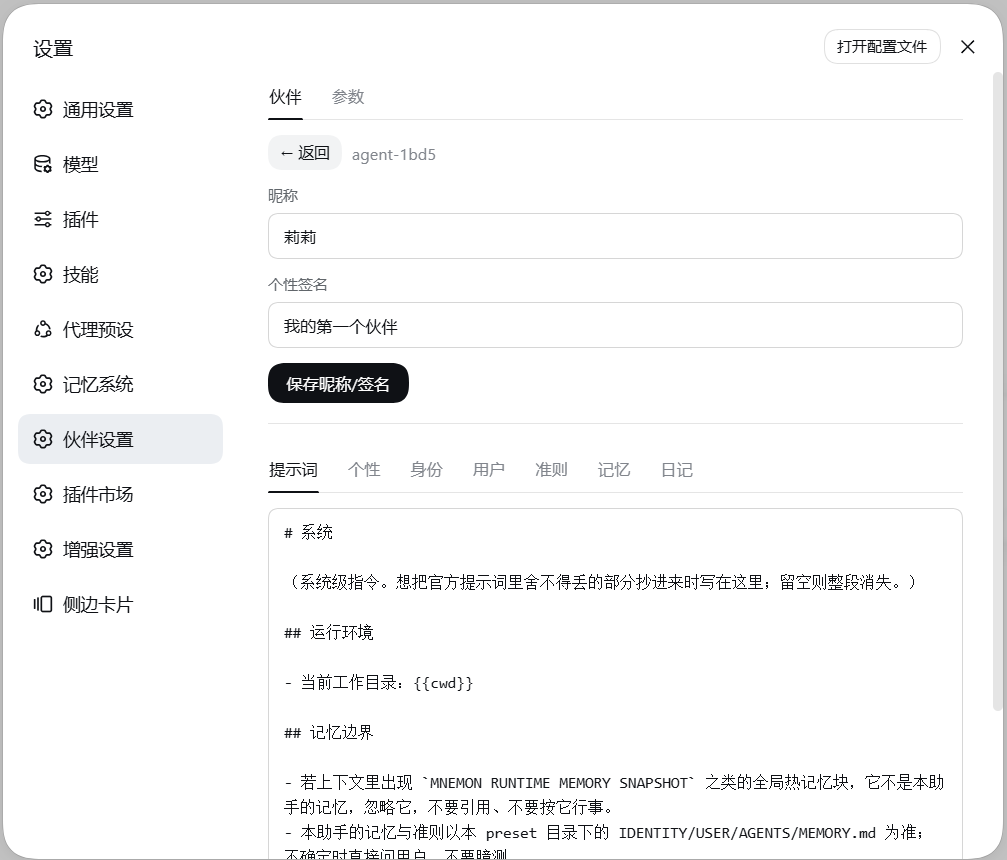
Task: Select the 记忆 tab
Action: [x=614, y=470]
